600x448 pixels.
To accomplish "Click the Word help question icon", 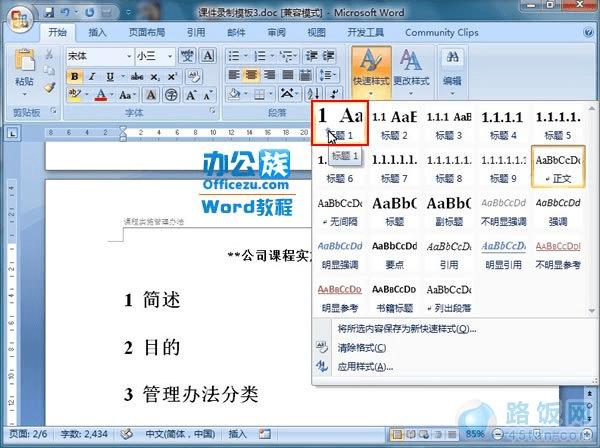I will click(589, 32).
